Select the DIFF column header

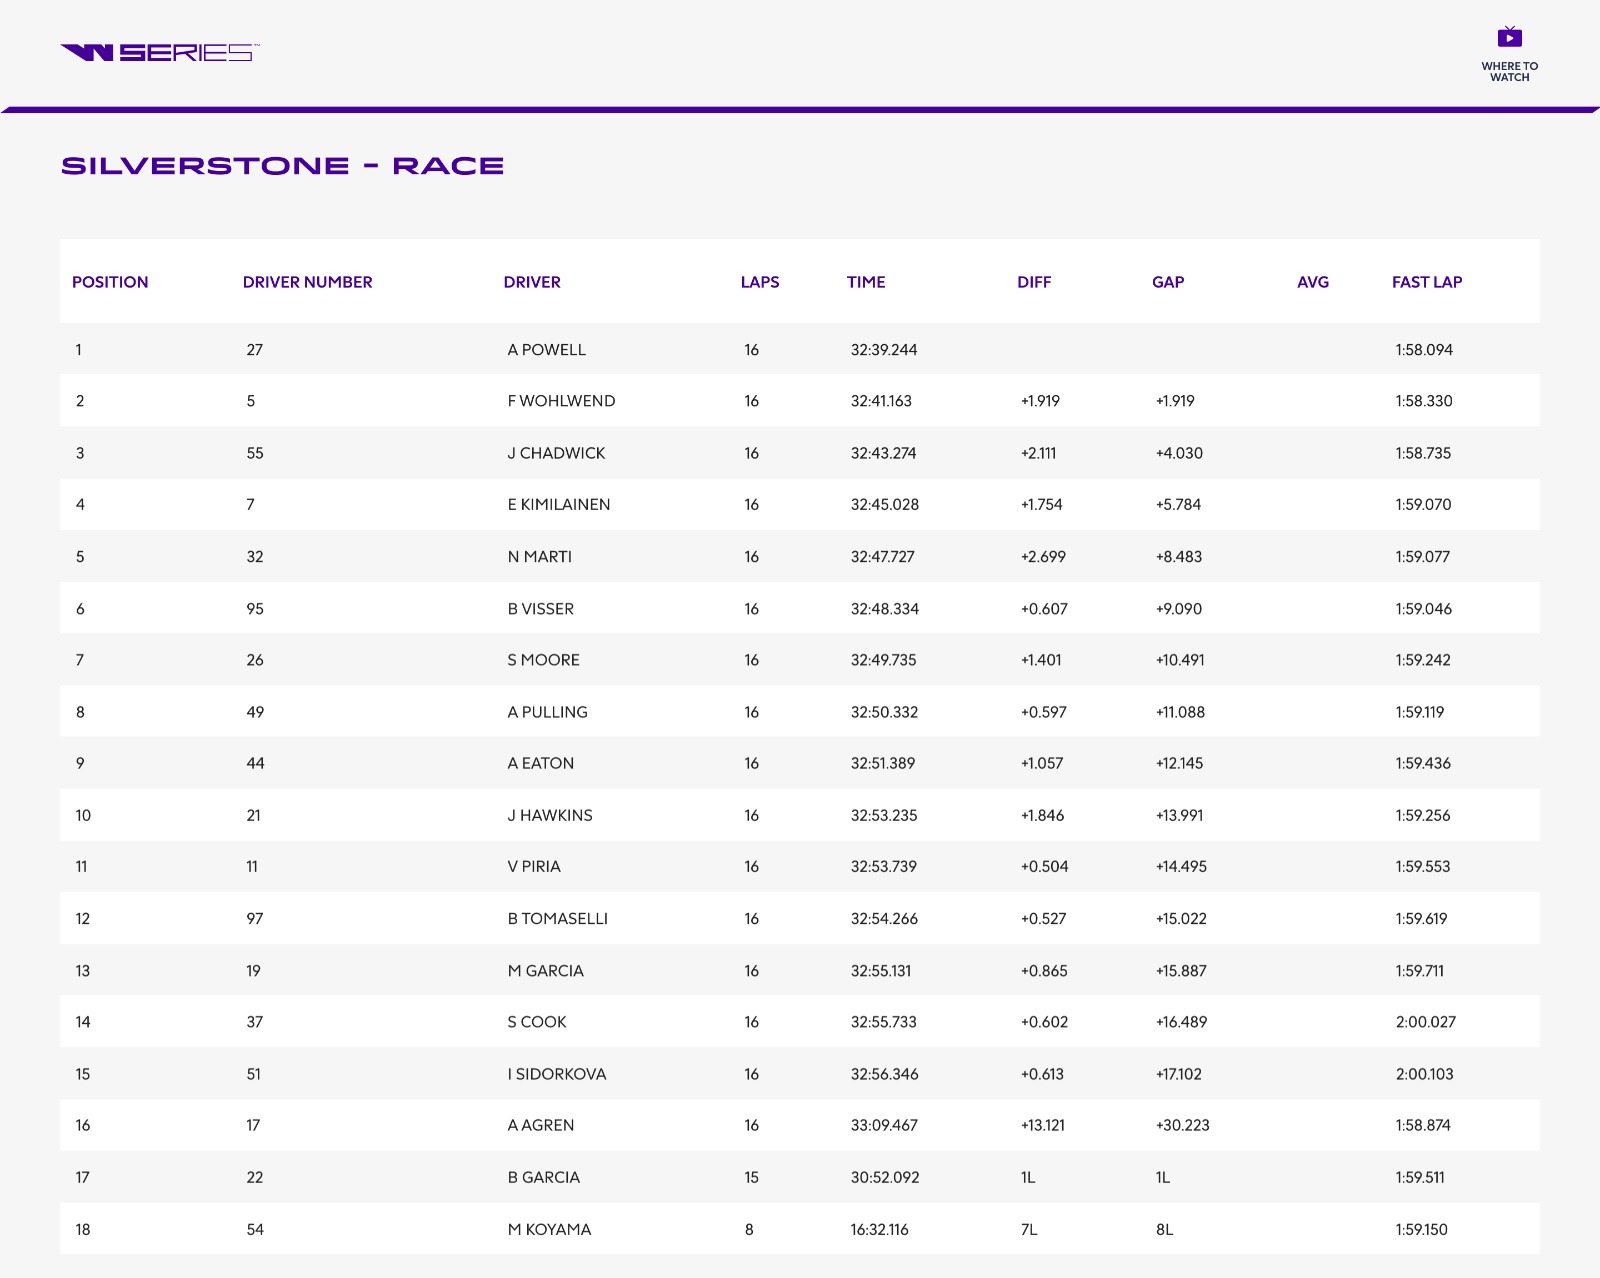pos(1034,282)
